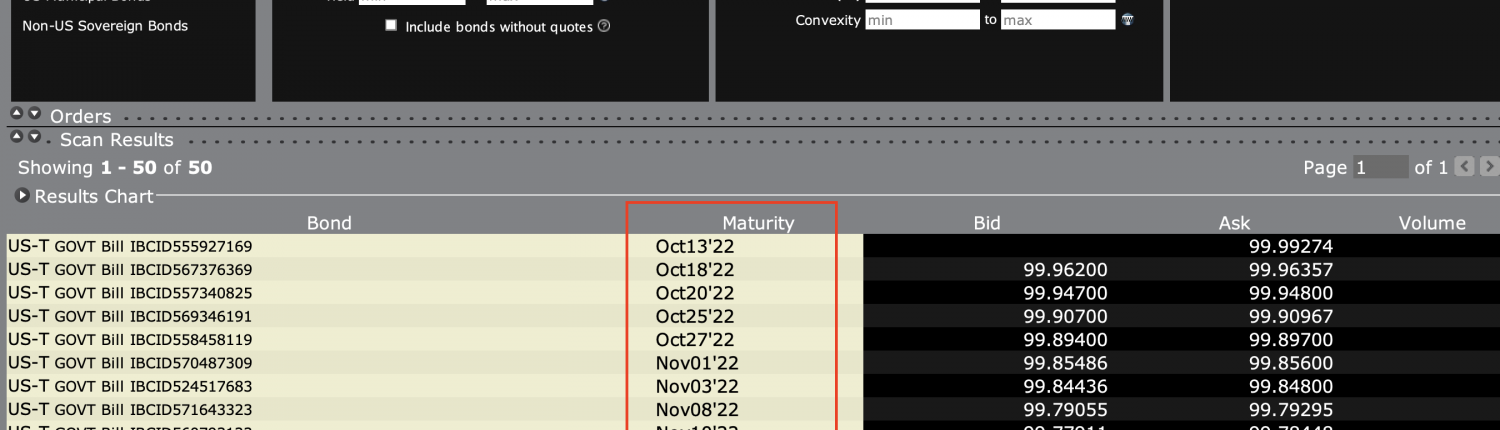
Task: Click the Scan Results up arrow icon
Action: 17,137
